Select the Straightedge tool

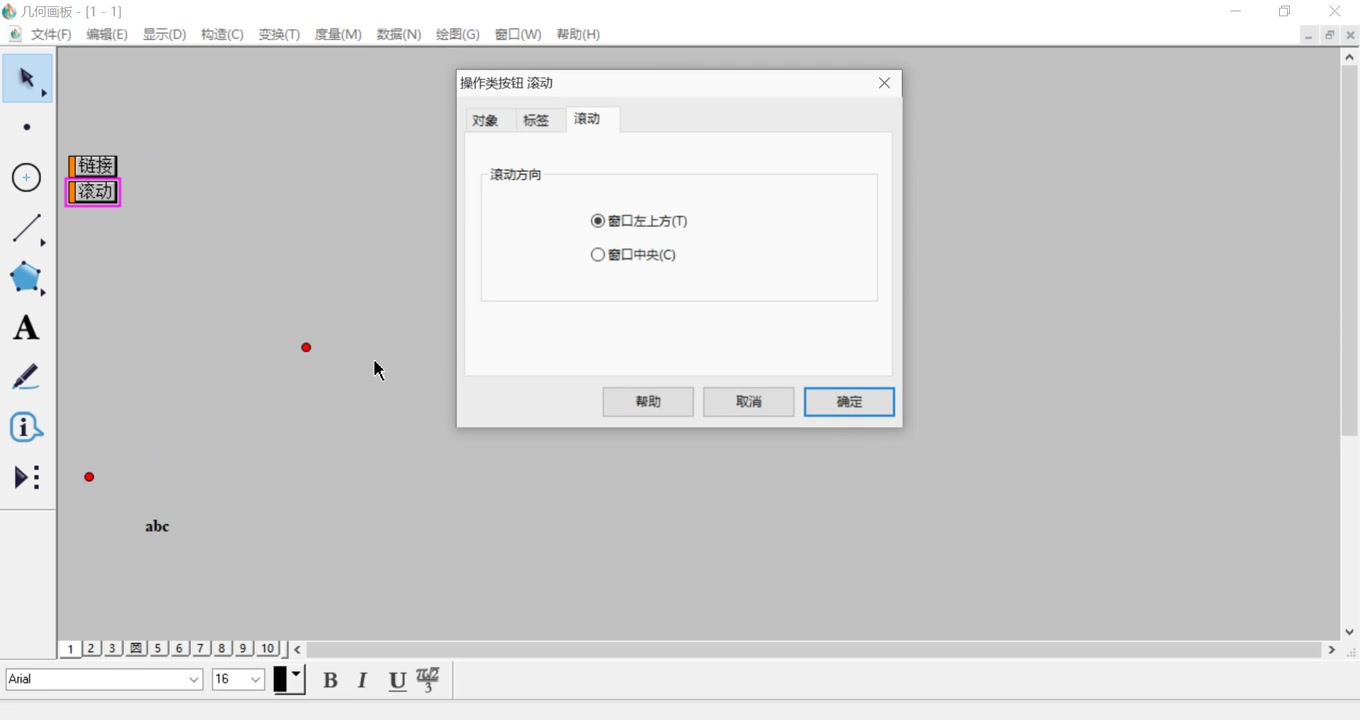[x=25, y=228]
